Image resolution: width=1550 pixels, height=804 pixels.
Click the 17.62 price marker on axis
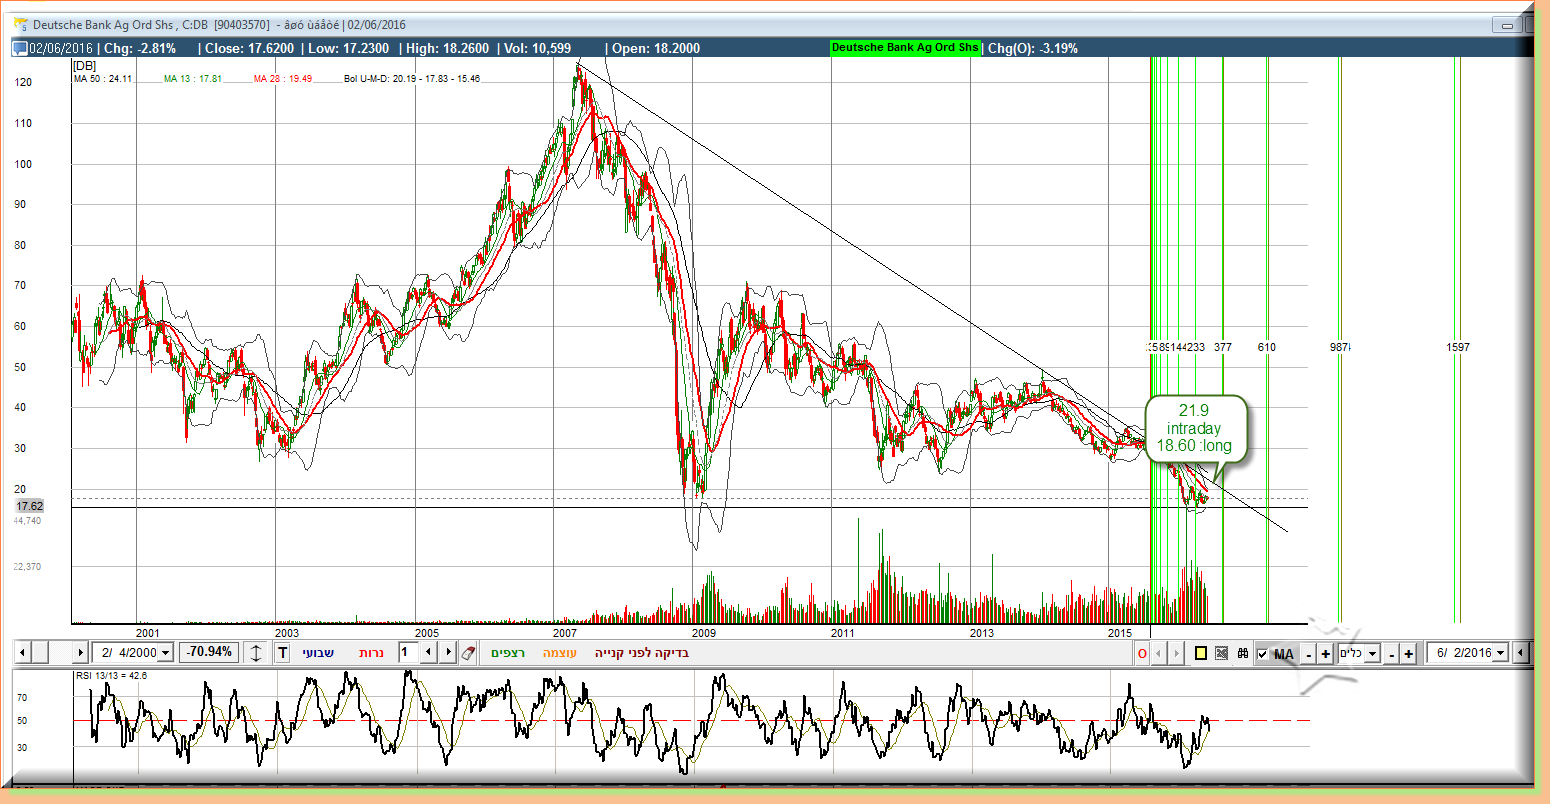click(x=30, y=506)
